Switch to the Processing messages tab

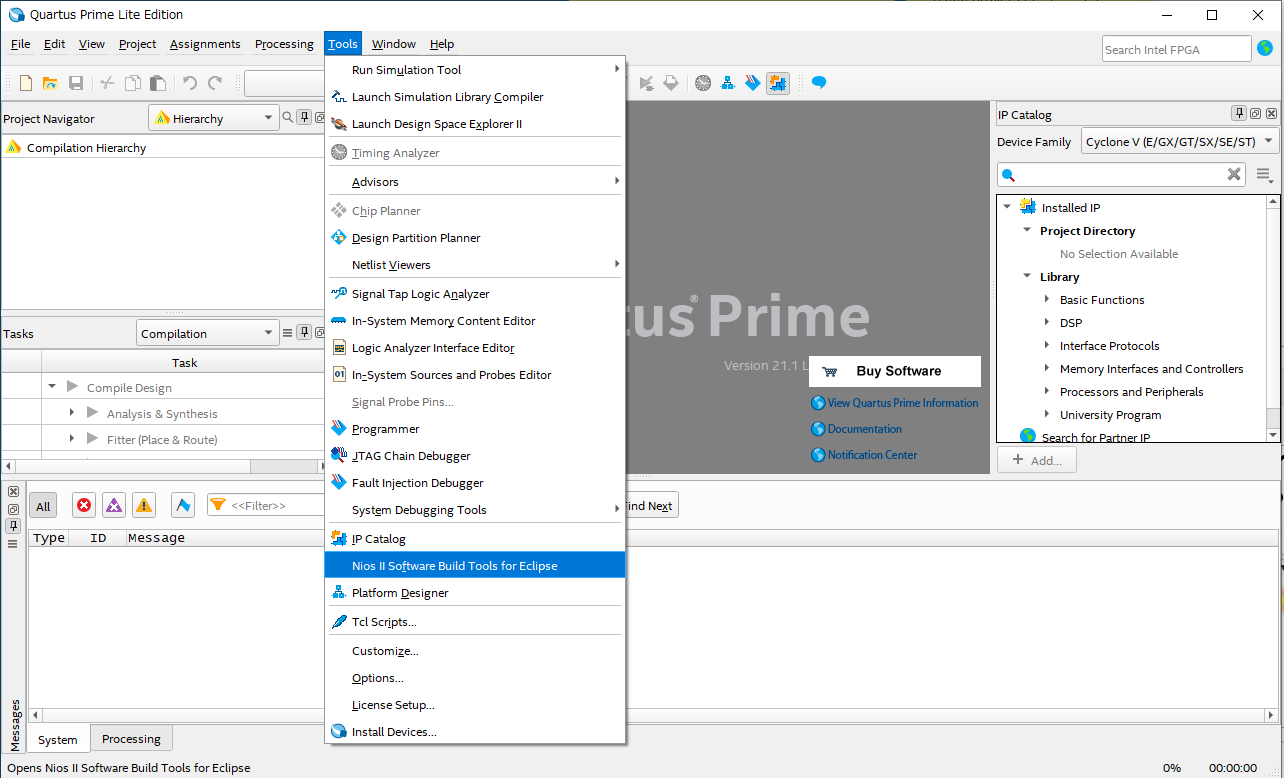[x=131, y=739]
